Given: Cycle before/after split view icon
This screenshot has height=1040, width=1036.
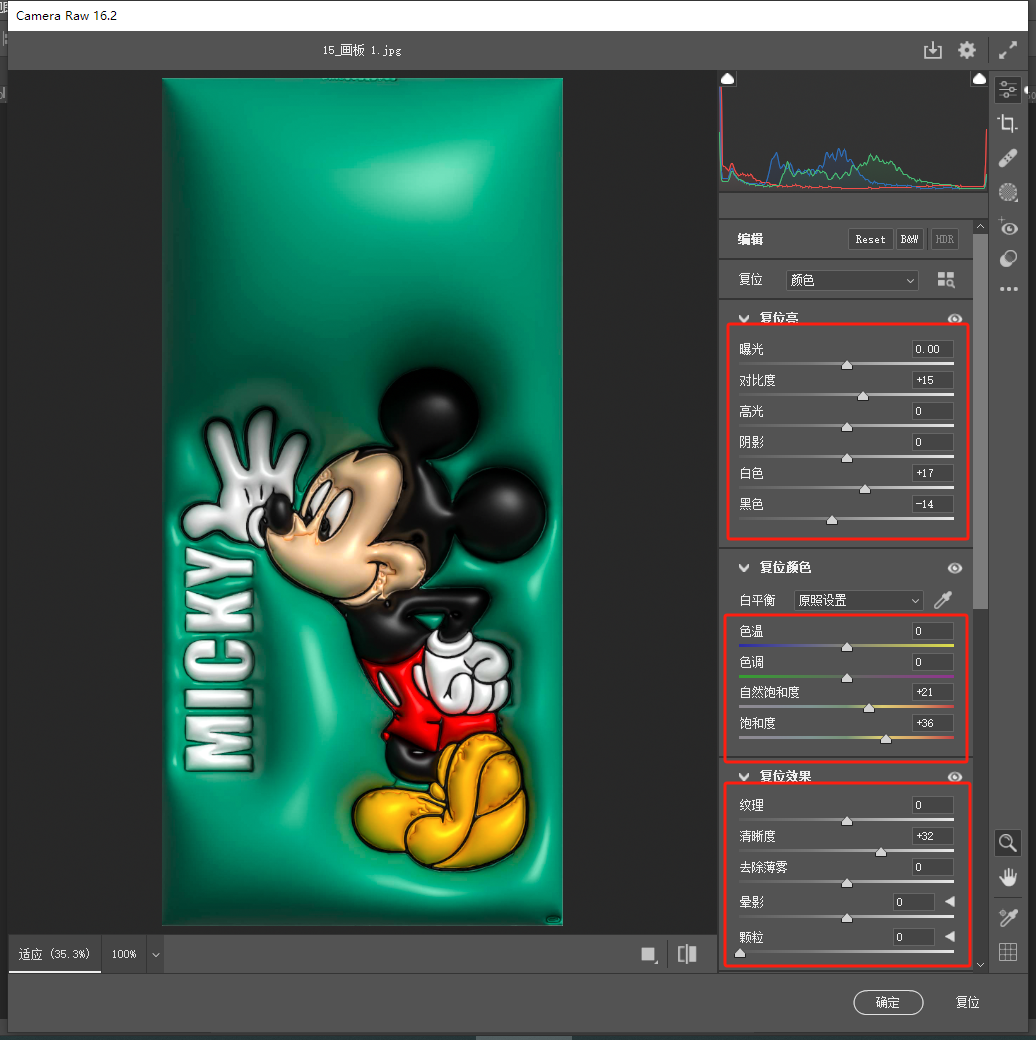Looking at the screenshot, I should (x=687, y=954).
